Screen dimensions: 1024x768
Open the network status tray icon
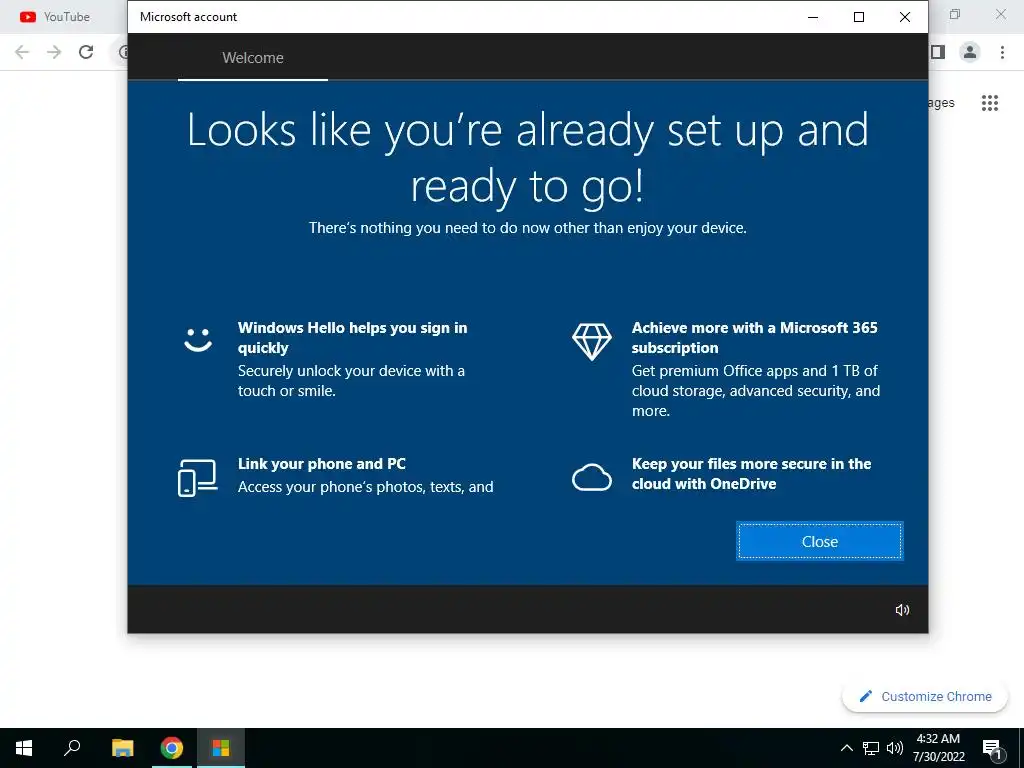[871, 748]
